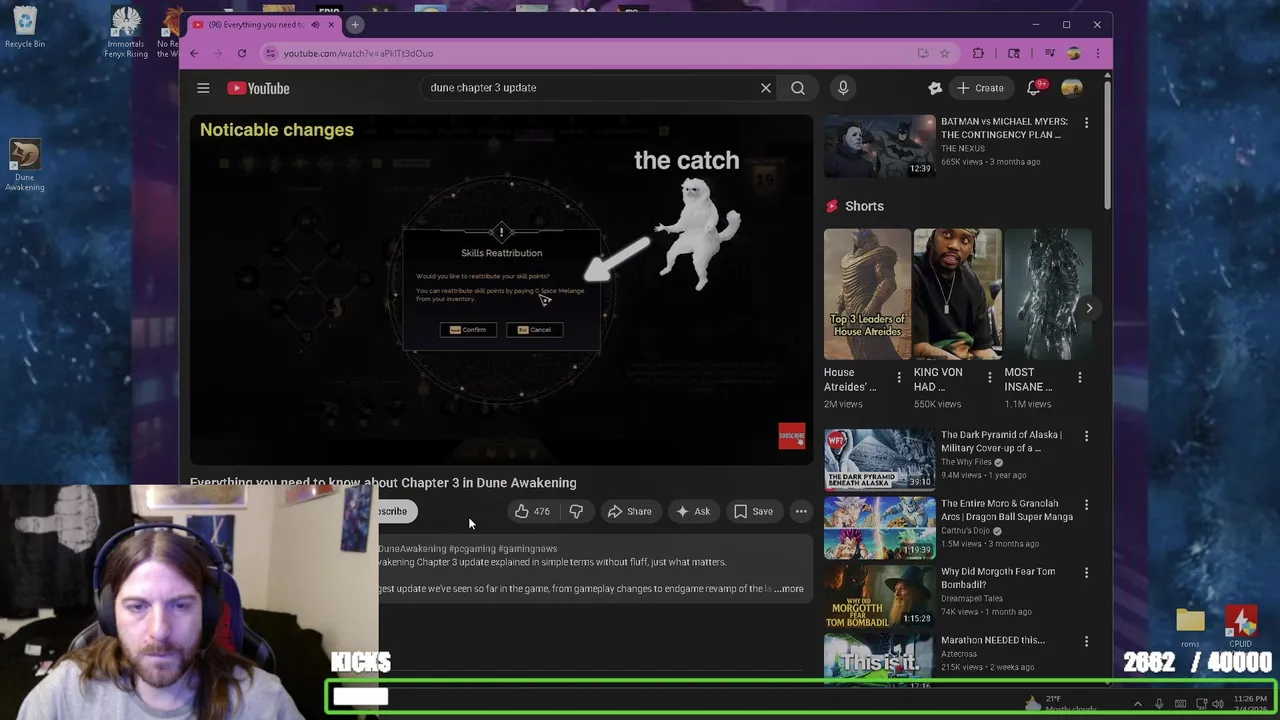This screenshot has height=720, width=1280.
Task: Click the red subscribe watermark in the video
Action: point(791,436)
